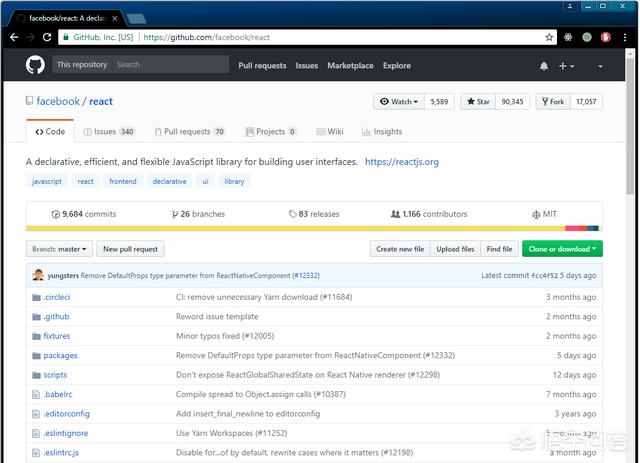The width and height of the screenshot is (640, 463).
Task: Select the ui topic tag
Action: click(205, 181)
